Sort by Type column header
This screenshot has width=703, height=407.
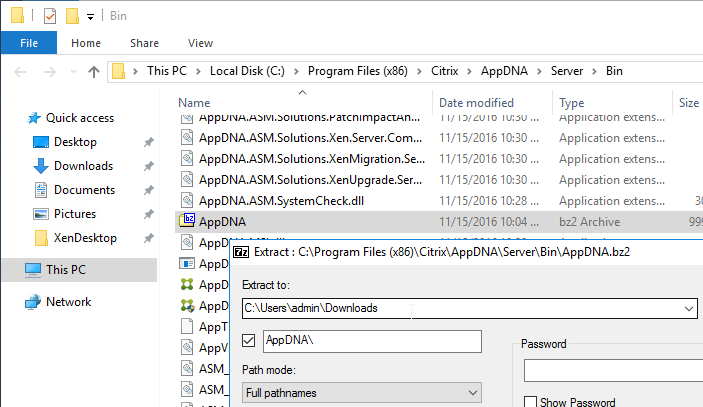coord(571,103)
